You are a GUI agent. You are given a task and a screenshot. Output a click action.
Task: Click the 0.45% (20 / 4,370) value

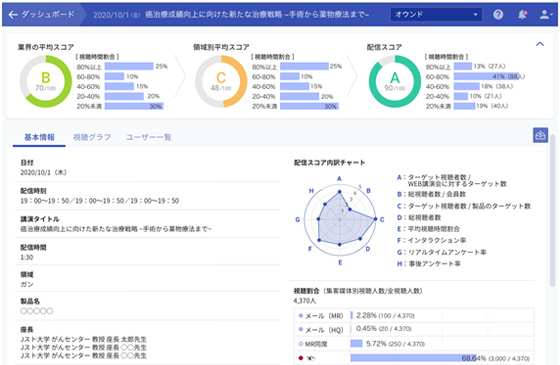pyautogui.click(x=384, y=329)
